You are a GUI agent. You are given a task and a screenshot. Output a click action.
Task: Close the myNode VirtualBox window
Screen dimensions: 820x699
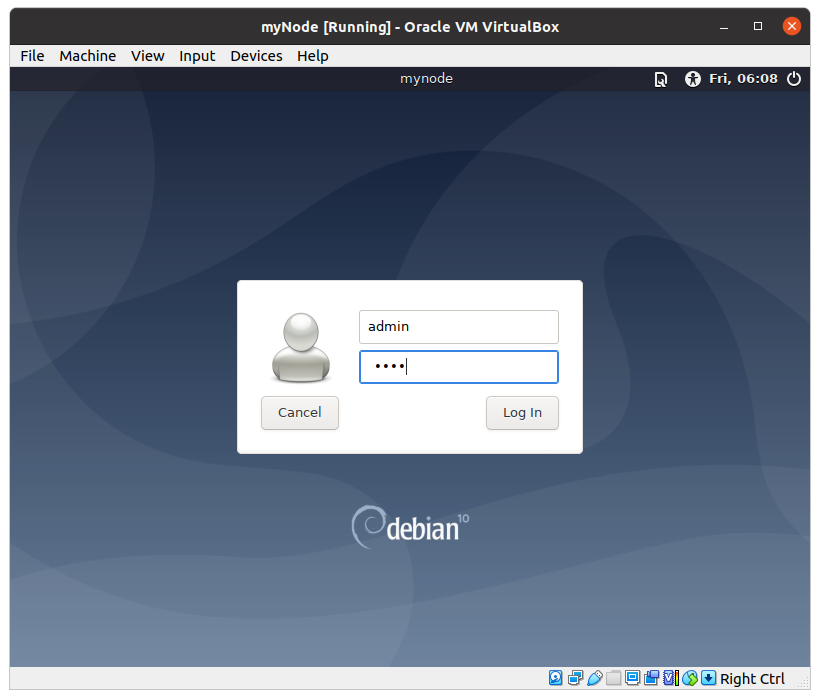click(x=792, y=26)
